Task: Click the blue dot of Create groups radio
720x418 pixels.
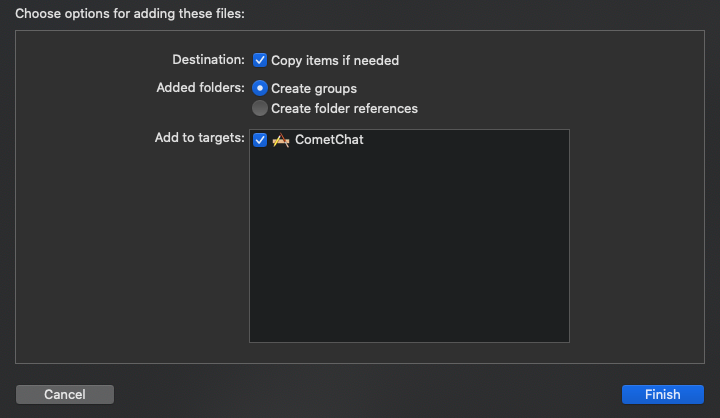Action: [260, 88]
